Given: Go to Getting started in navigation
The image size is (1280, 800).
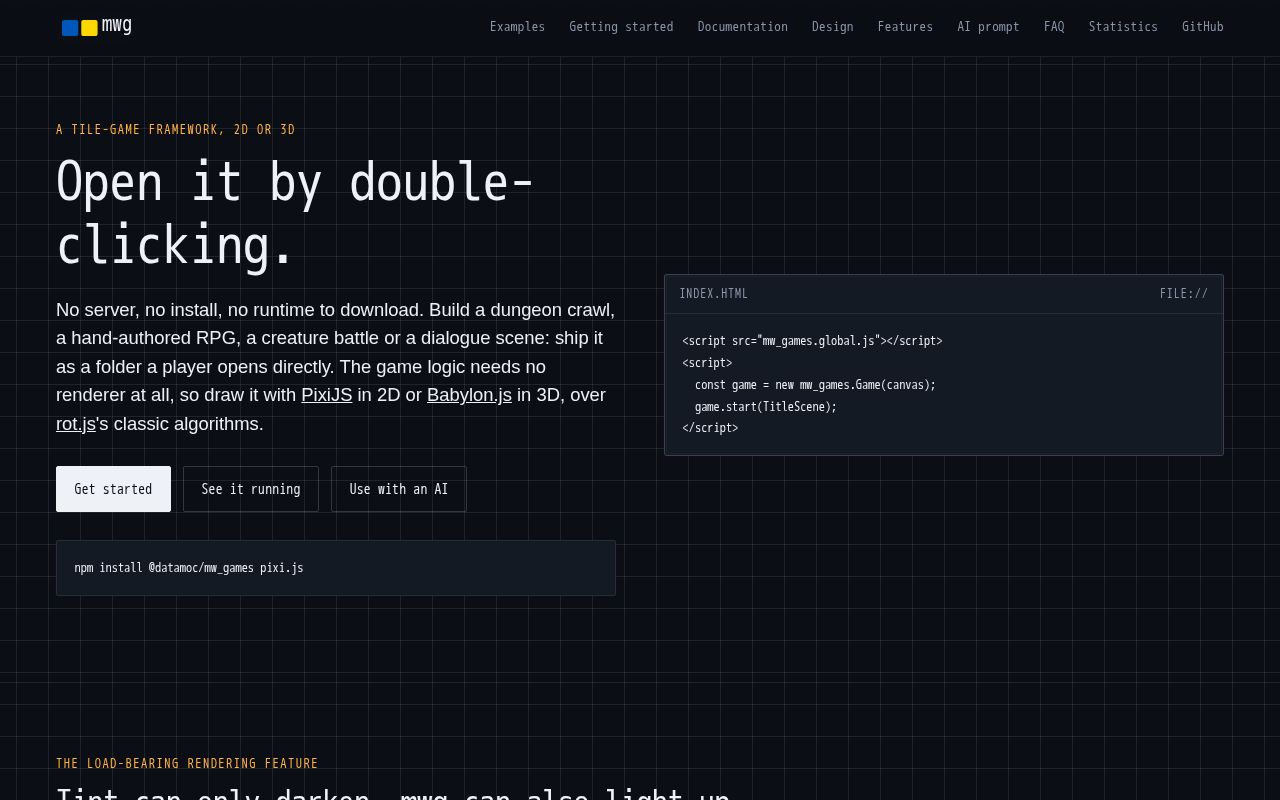Looking at the screenshot, I should (621, 27).
